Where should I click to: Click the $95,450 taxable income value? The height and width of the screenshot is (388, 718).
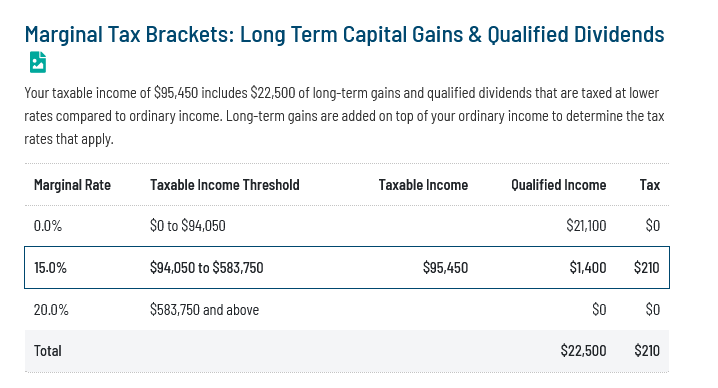445,268
